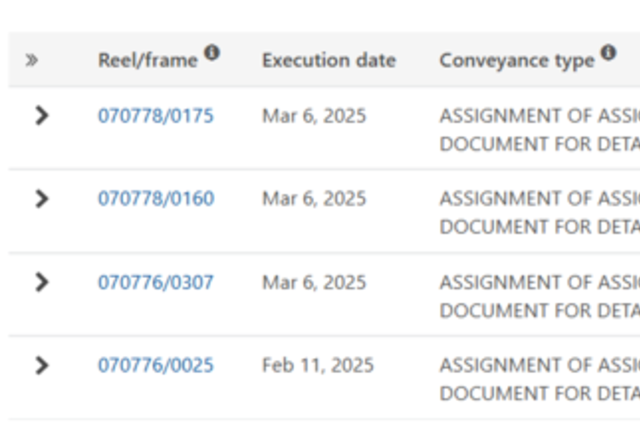Screen dimensions: 640x426
Task: Select the Feb 11, 2025 execution date
Action: click(318, 365)
